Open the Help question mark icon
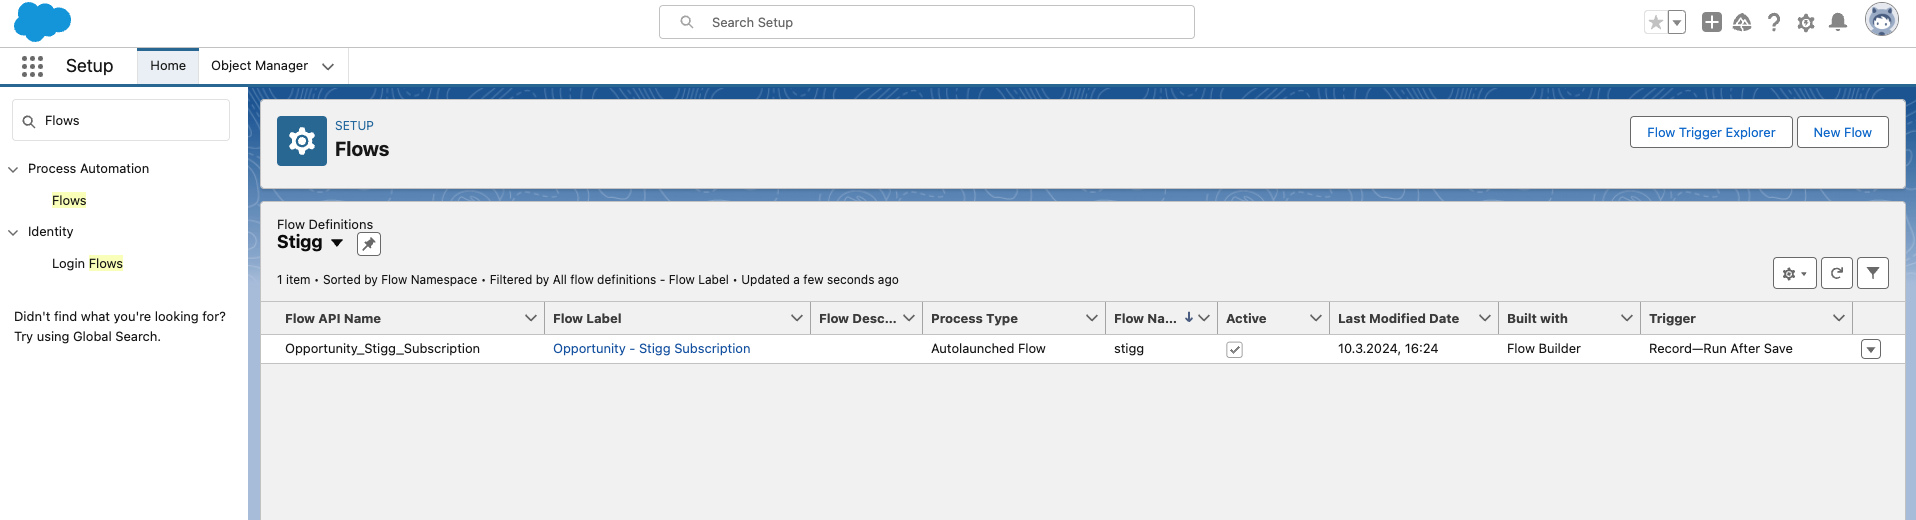Viewport: 1916px width, 520px height. click(1774, 22)
